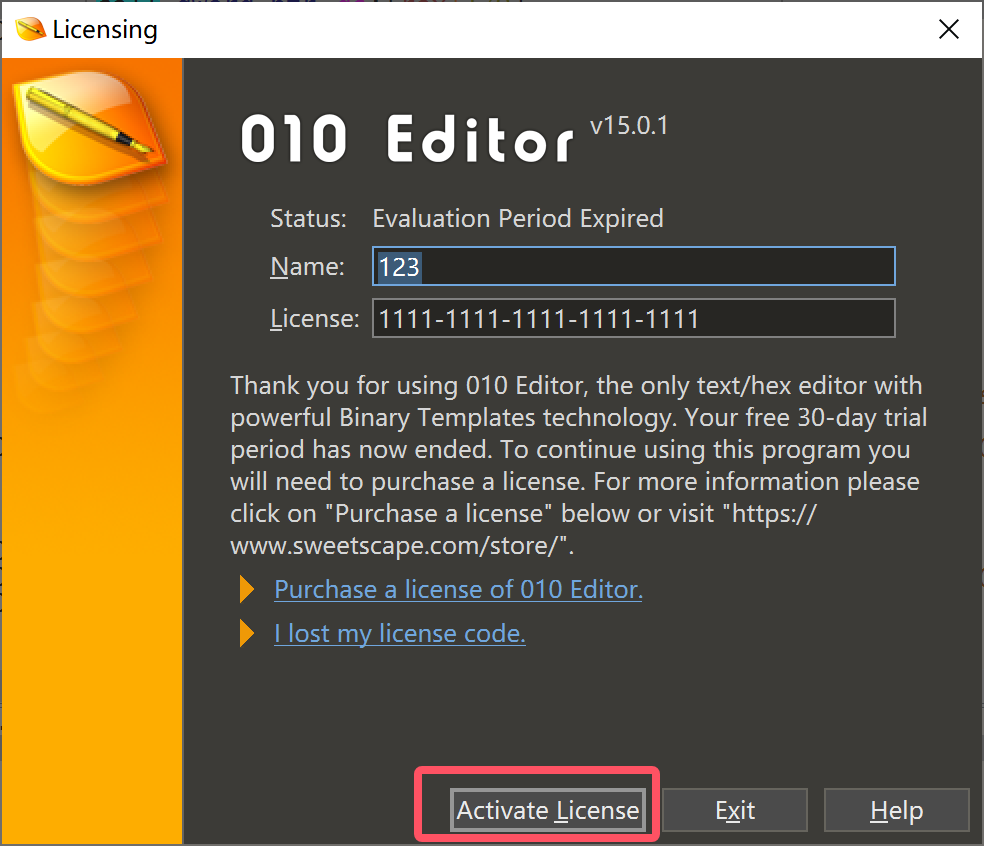Screen dimensions: 984x846
Task: Click the Licensing window title text
Action: tap(105, 29)
